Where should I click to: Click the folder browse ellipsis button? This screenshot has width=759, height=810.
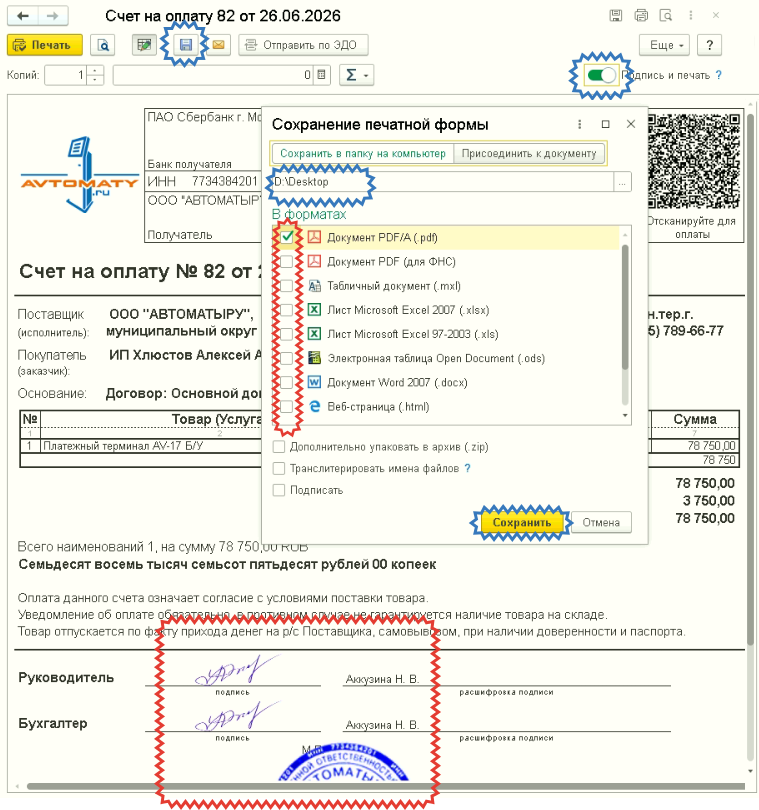622,182
